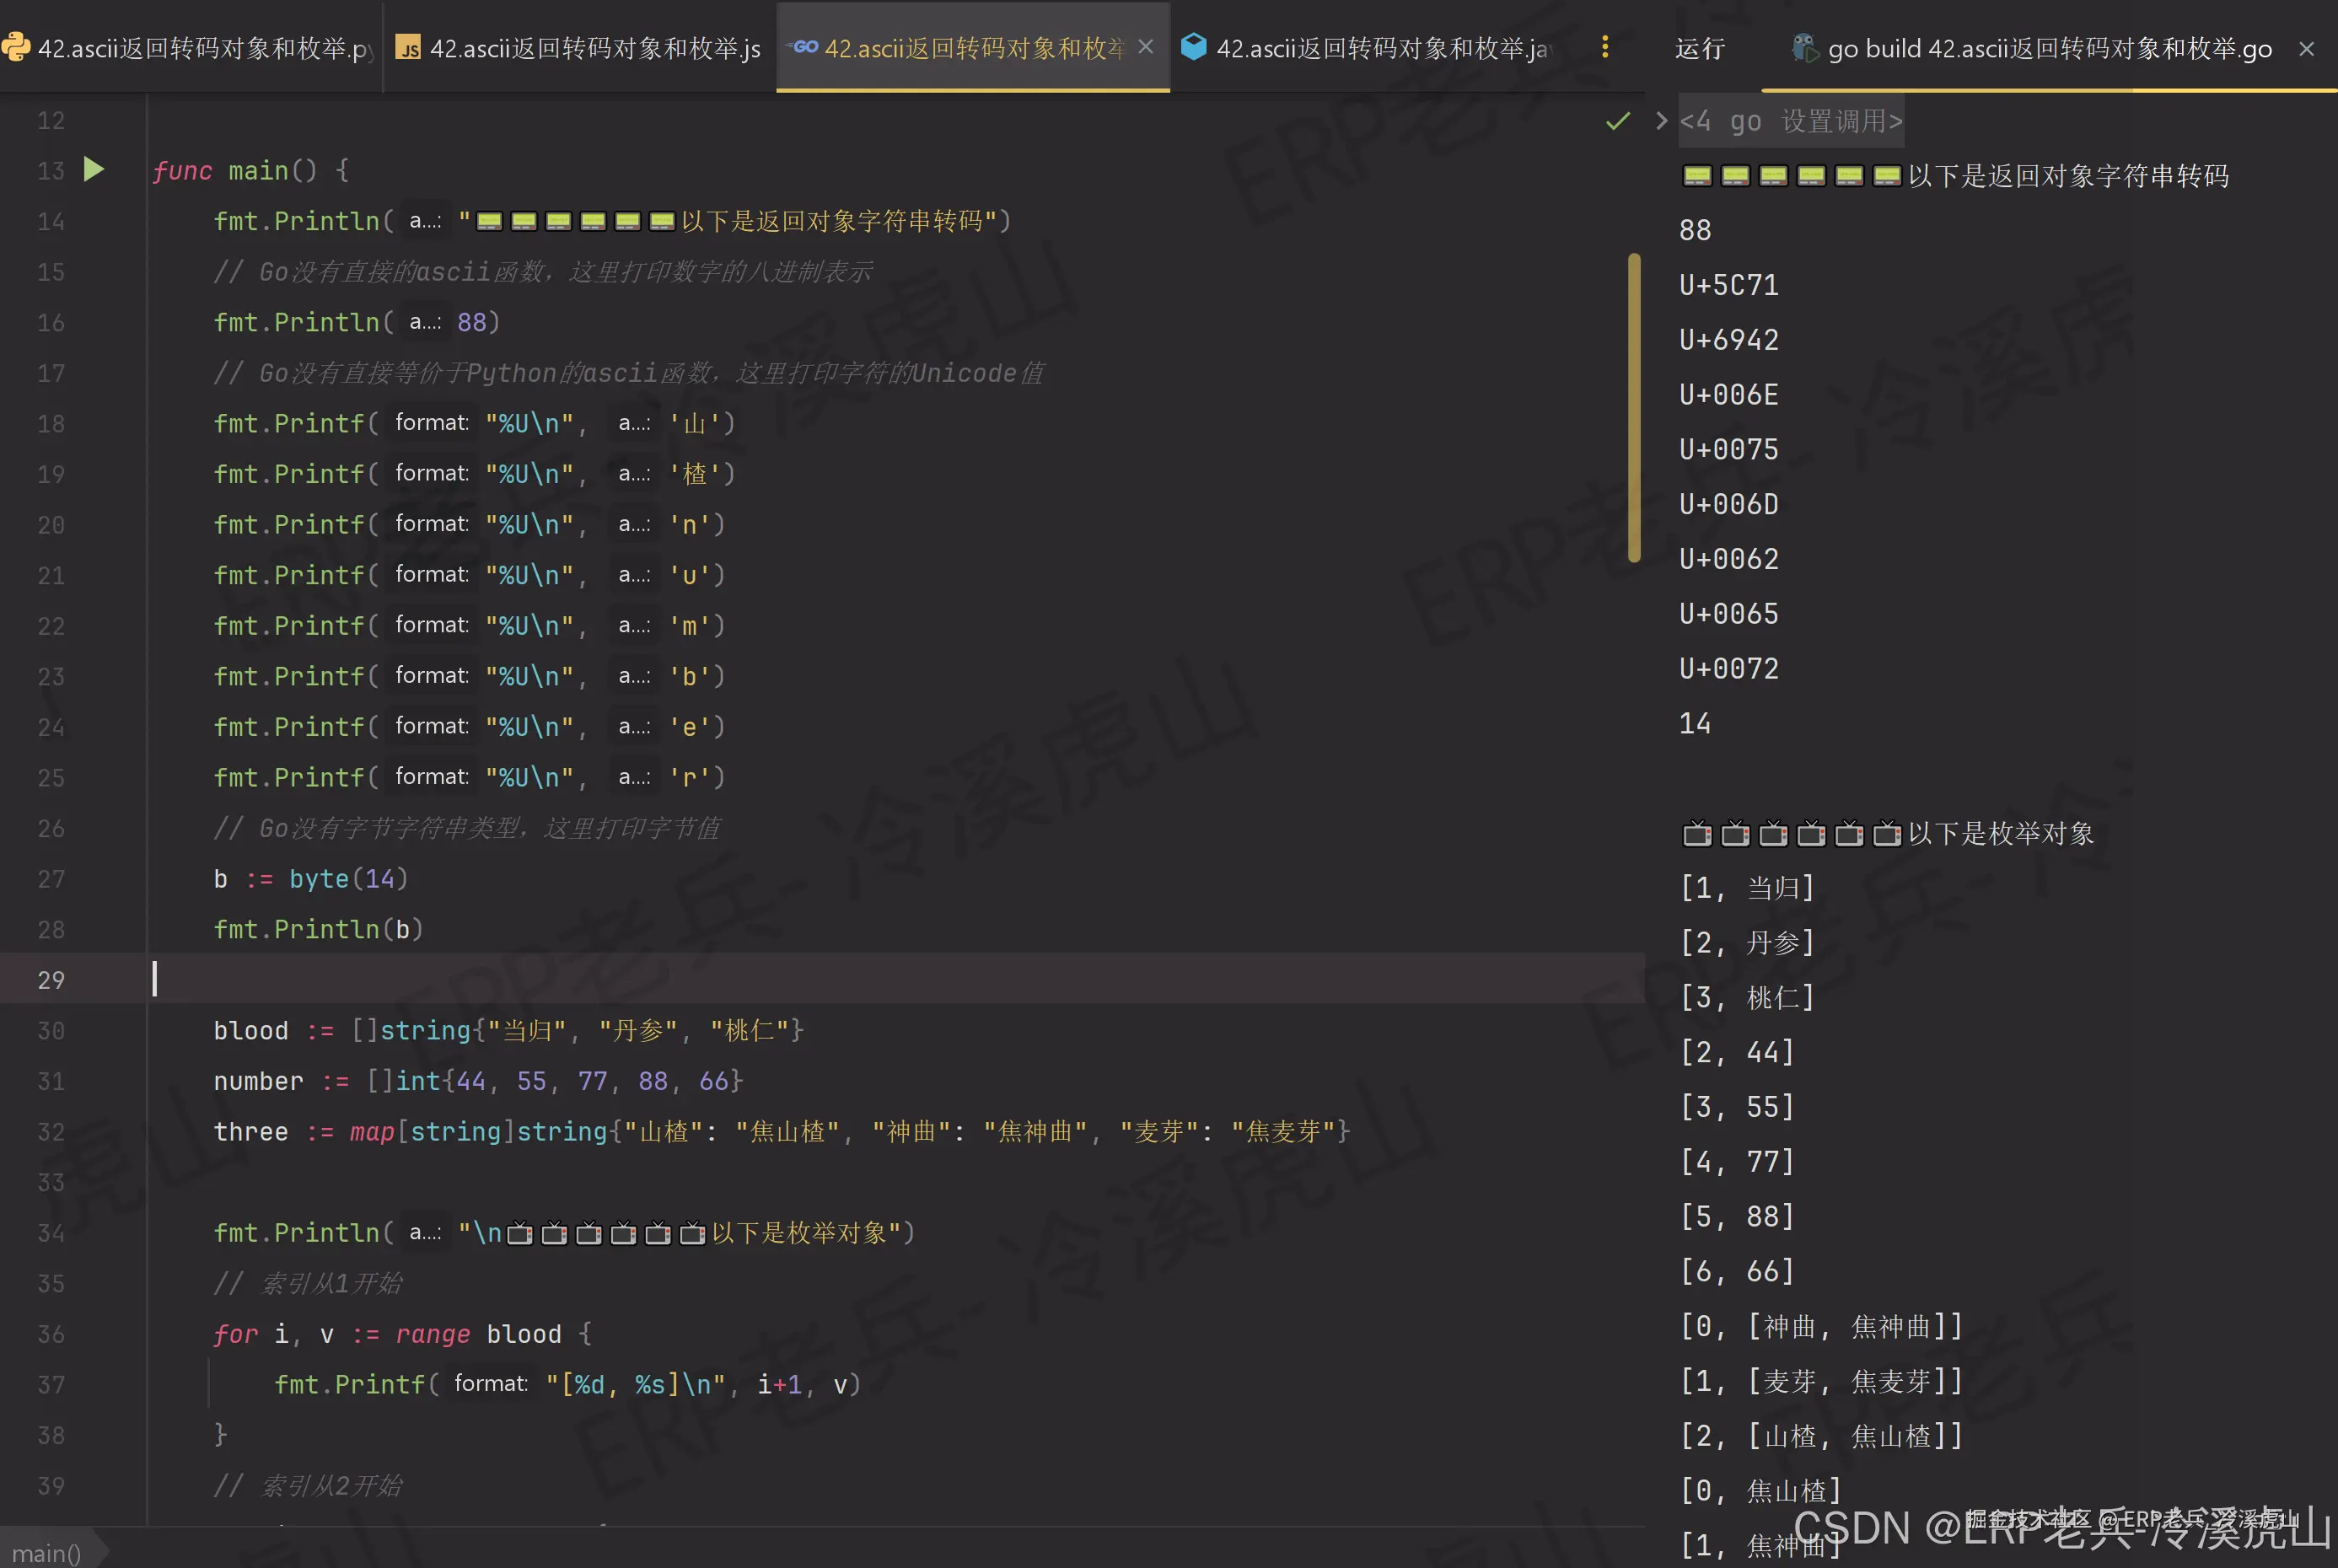The height and width of the screenshot is (1568, 2338).
Task: Close the active Go file tab
Action: (1146, 47)
